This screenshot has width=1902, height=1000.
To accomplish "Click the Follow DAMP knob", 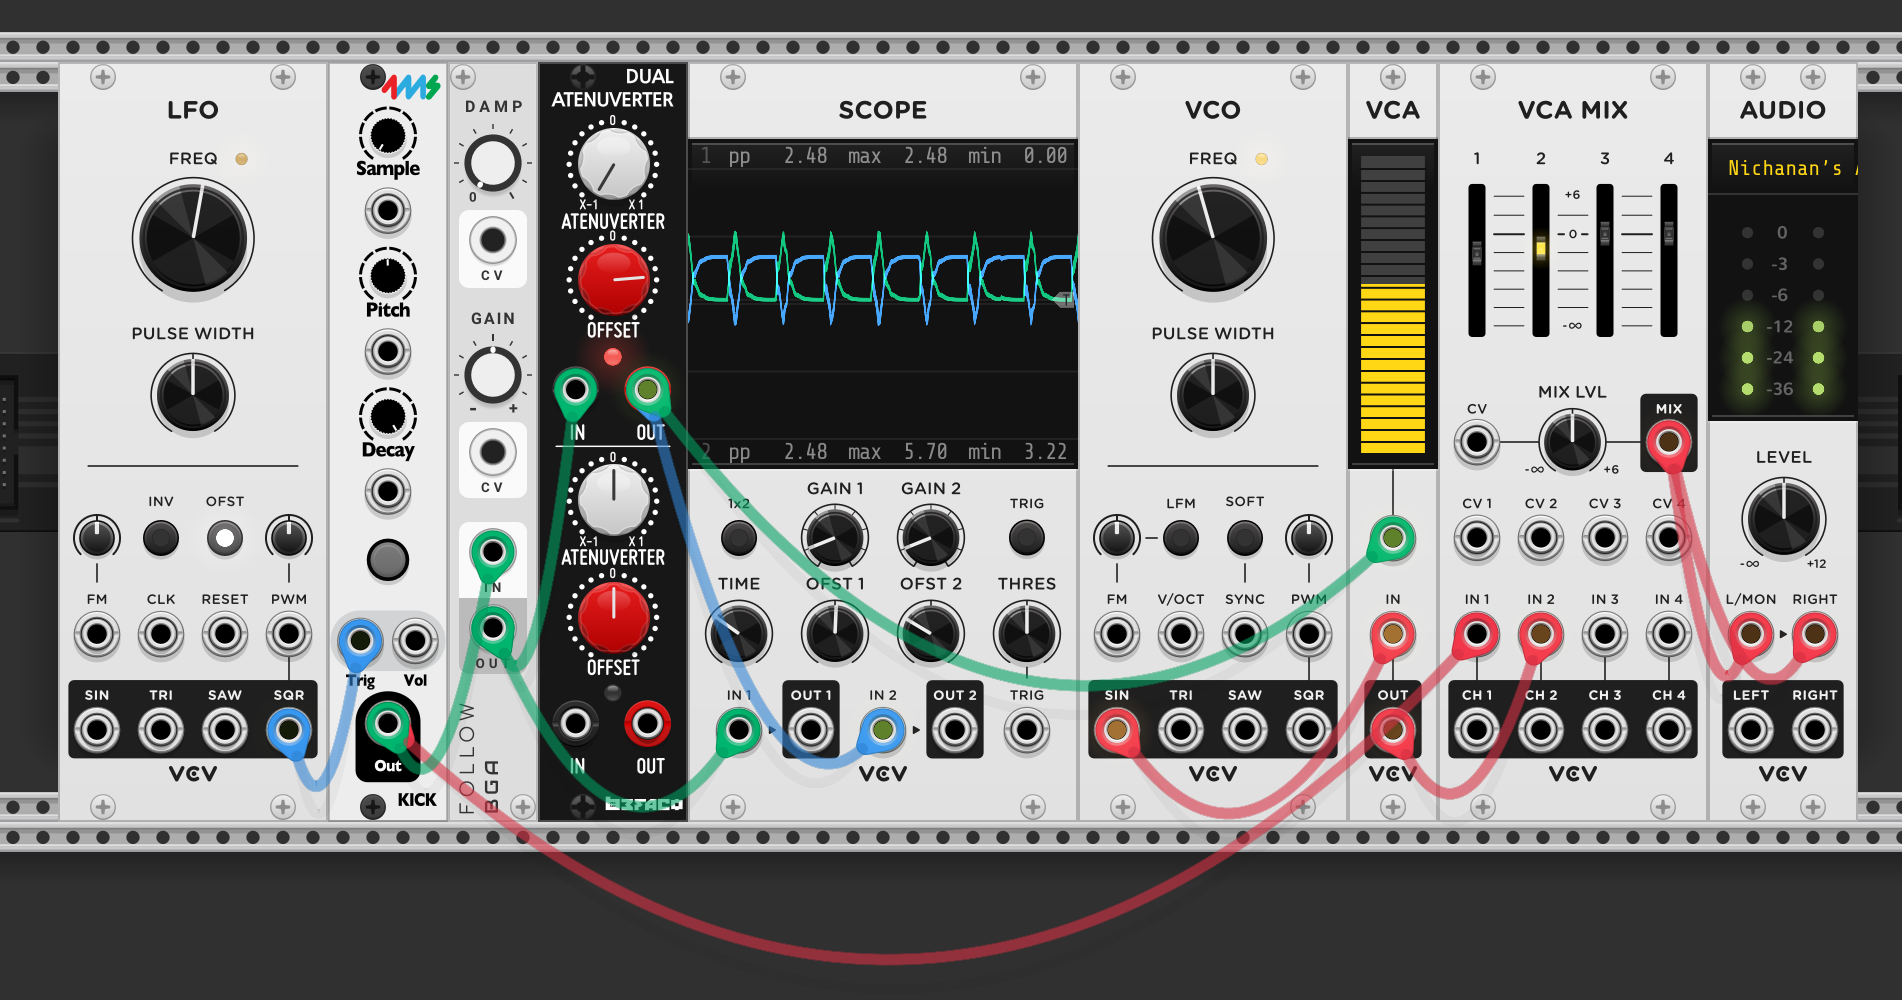I will pyautogui.click(x=493, y=163).
